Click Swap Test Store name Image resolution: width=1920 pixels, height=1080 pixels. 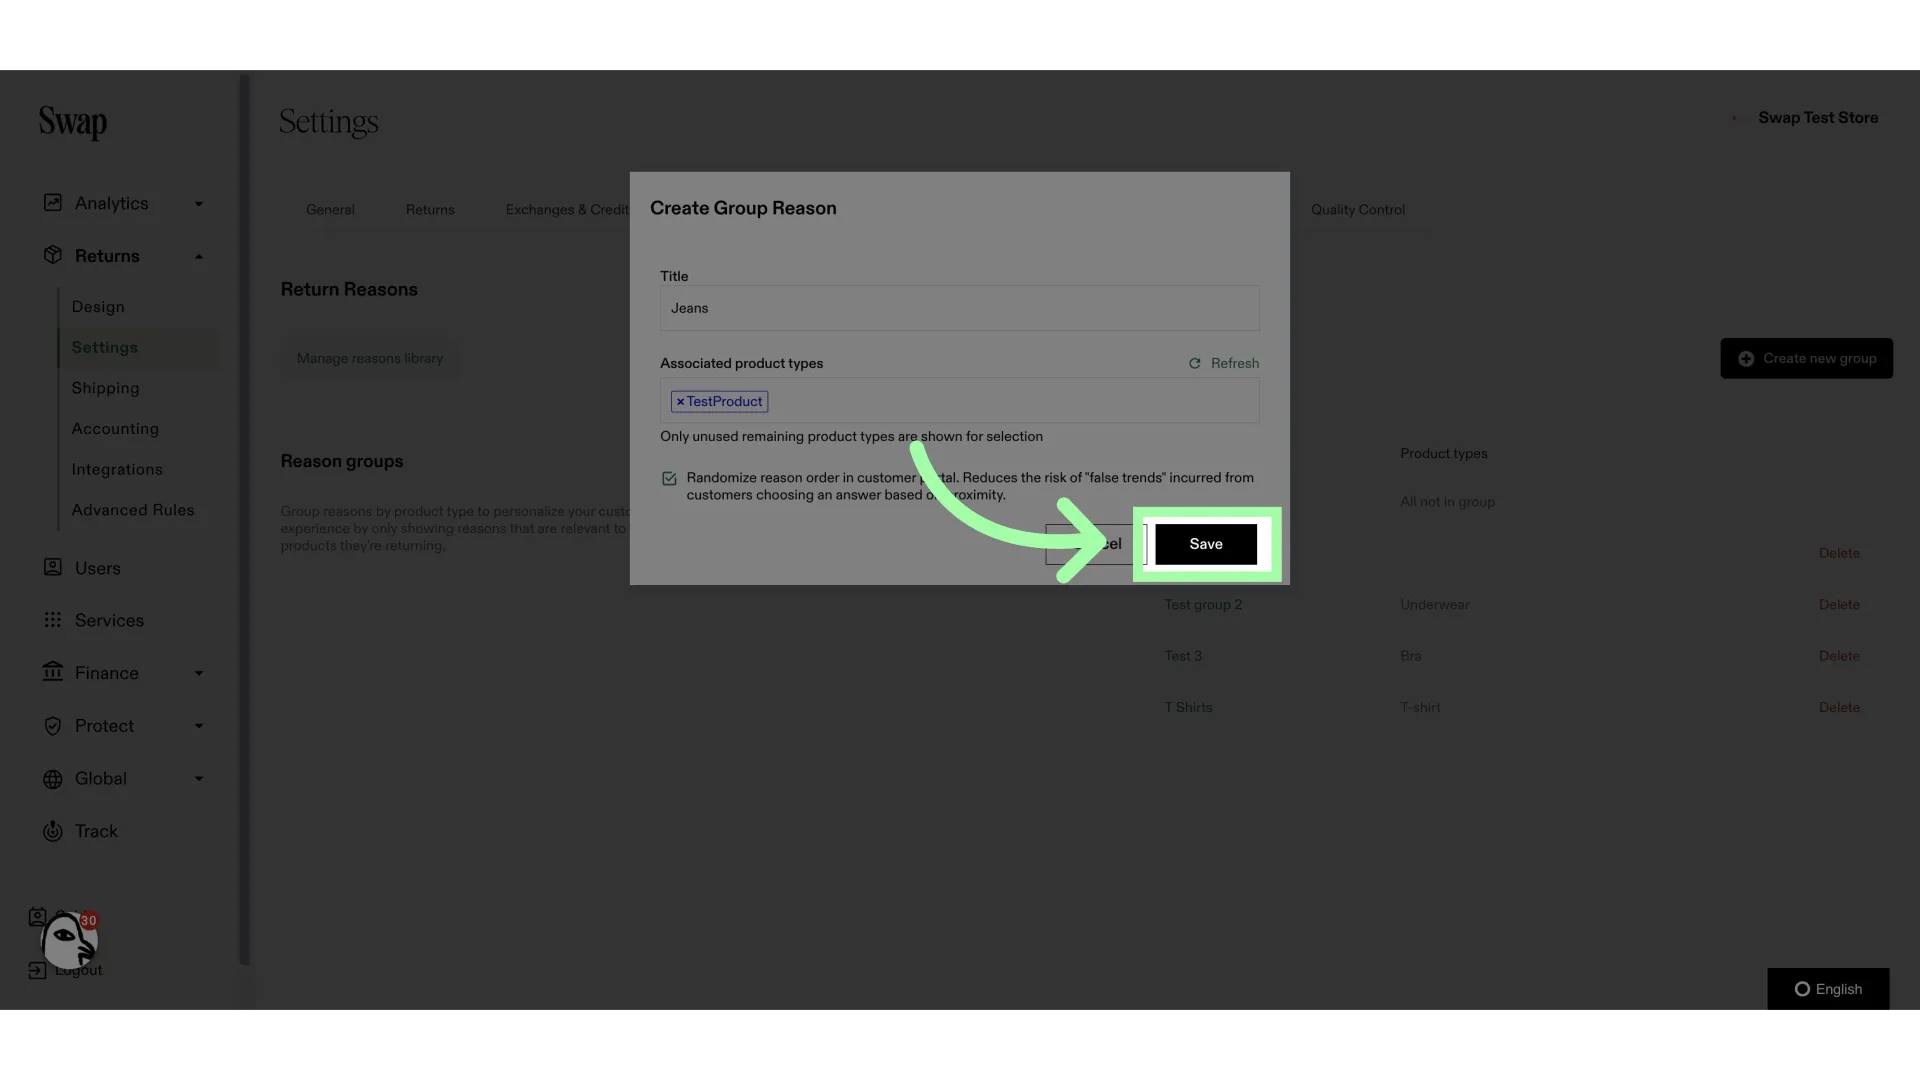pos(1818,118)
